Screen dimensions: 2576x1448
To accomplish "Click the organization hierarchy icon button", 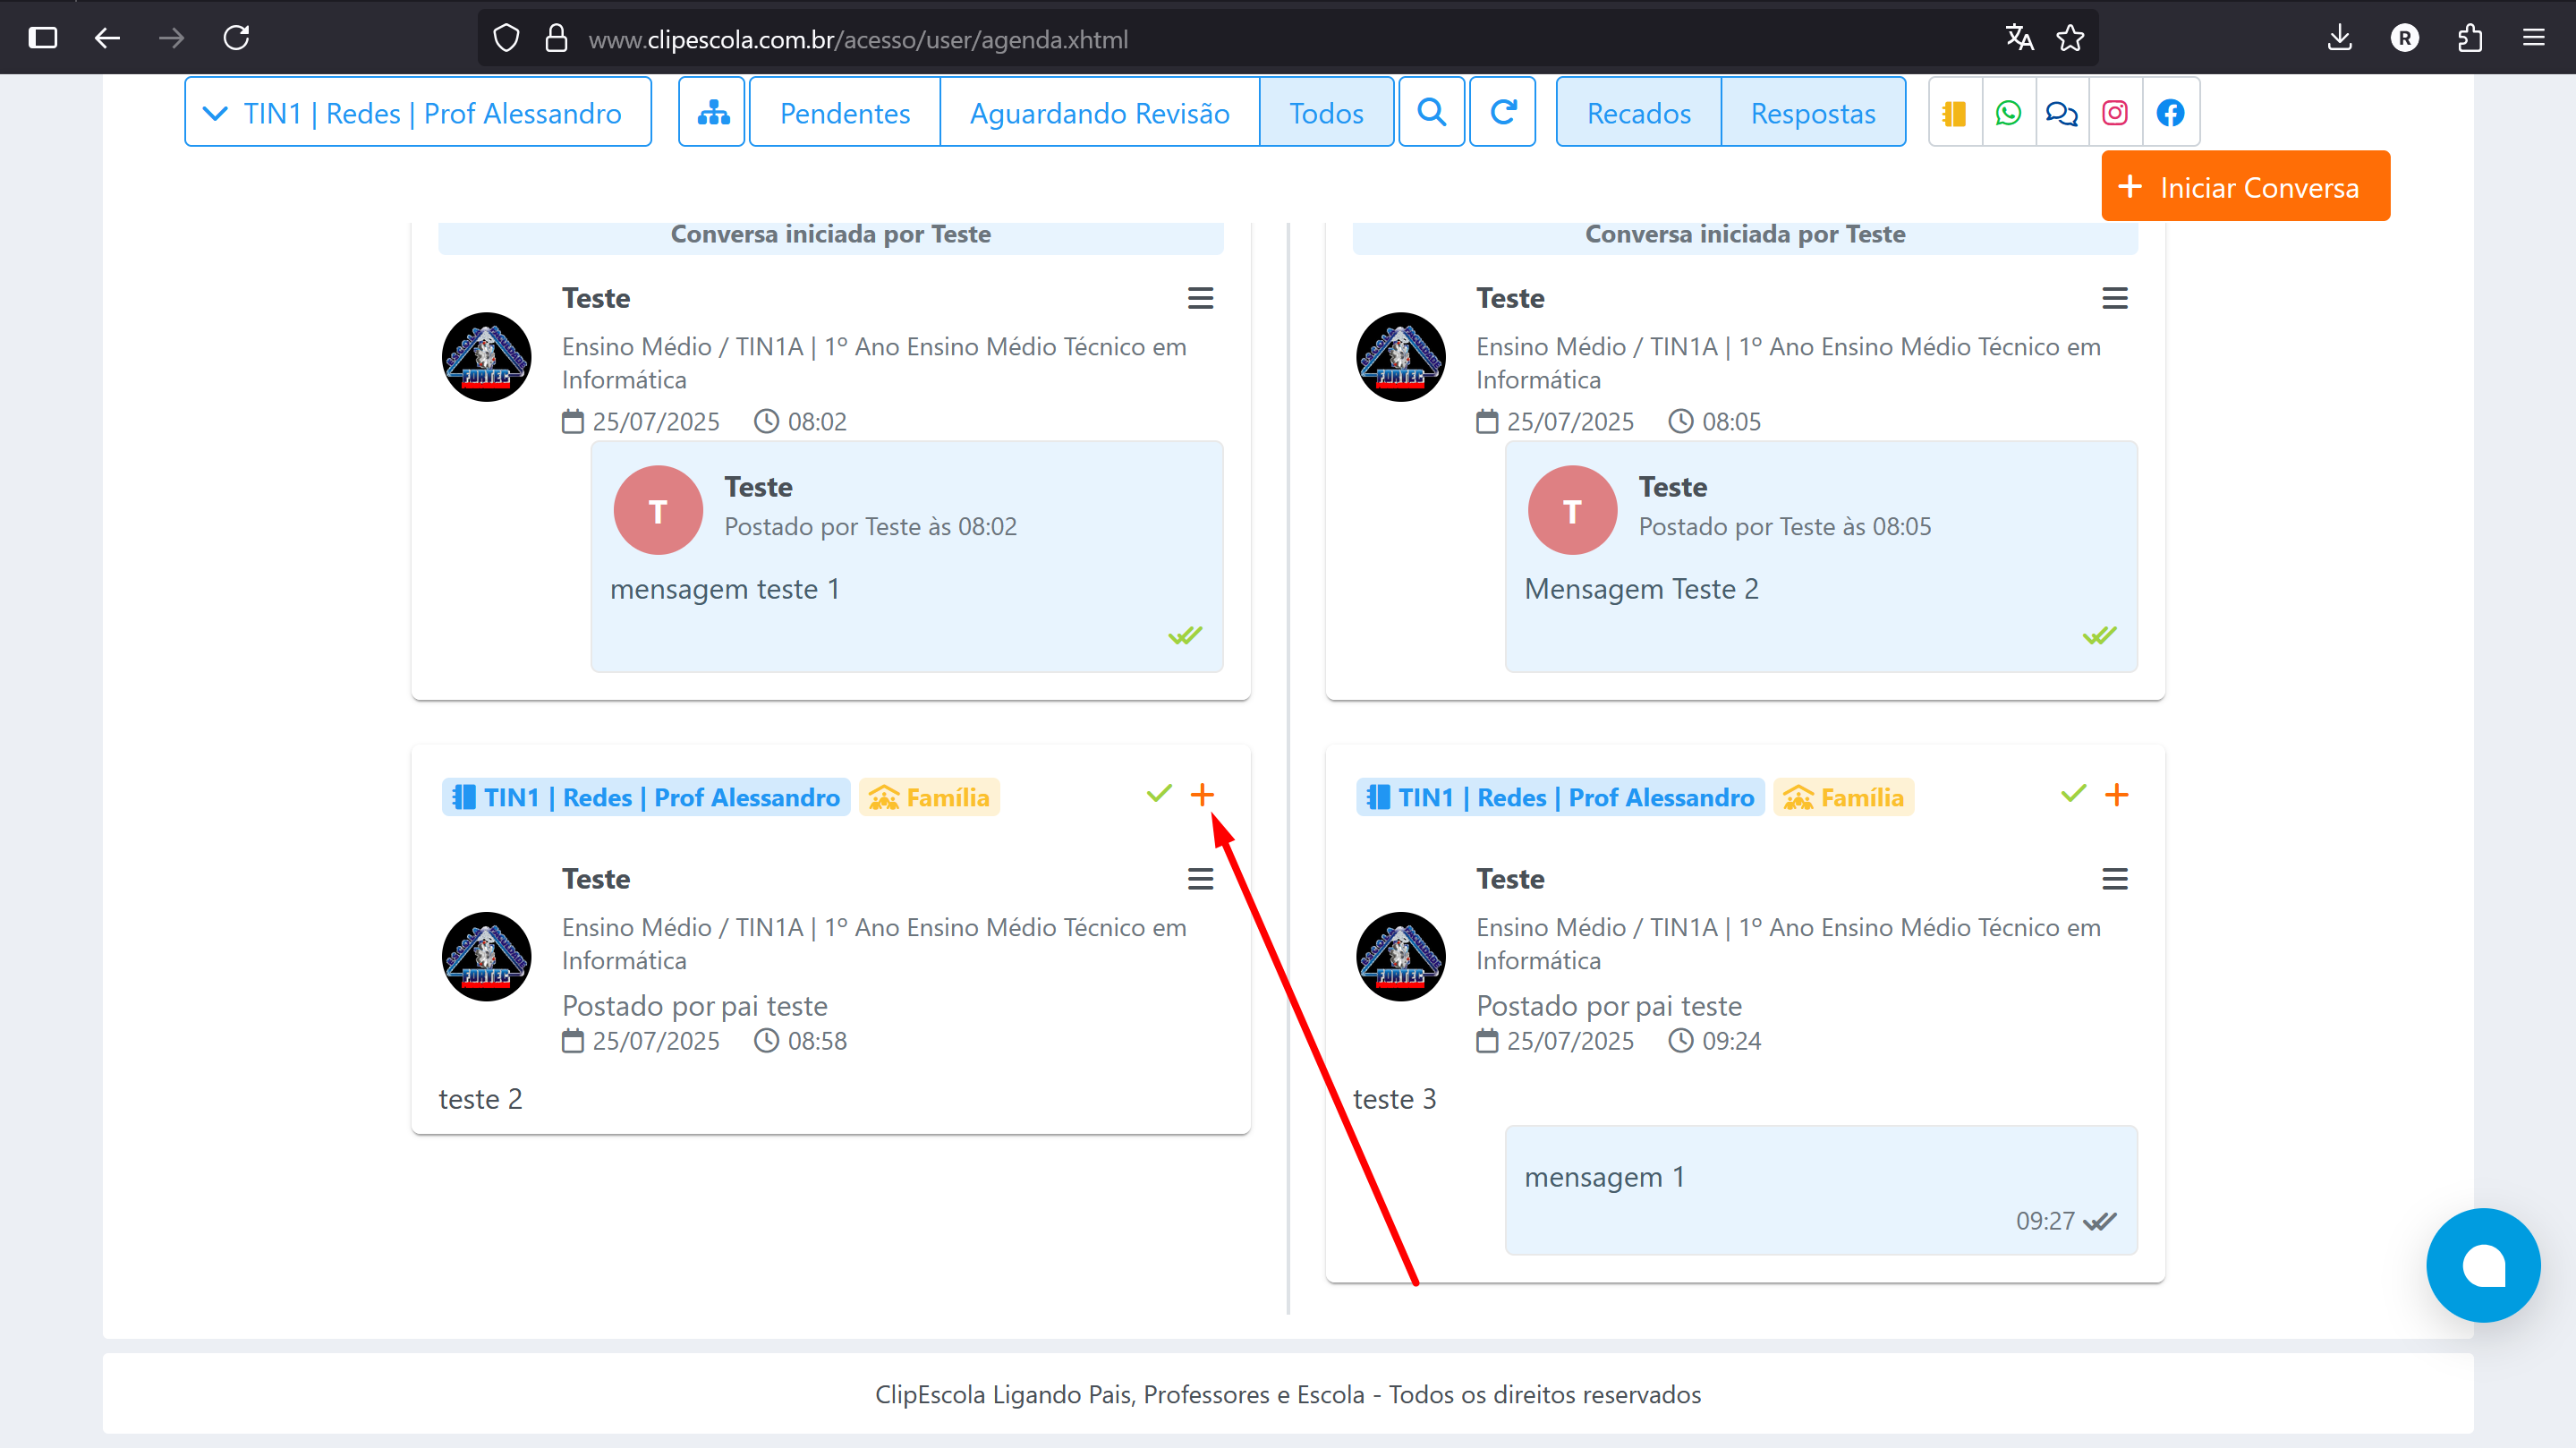I will (712, 112).
